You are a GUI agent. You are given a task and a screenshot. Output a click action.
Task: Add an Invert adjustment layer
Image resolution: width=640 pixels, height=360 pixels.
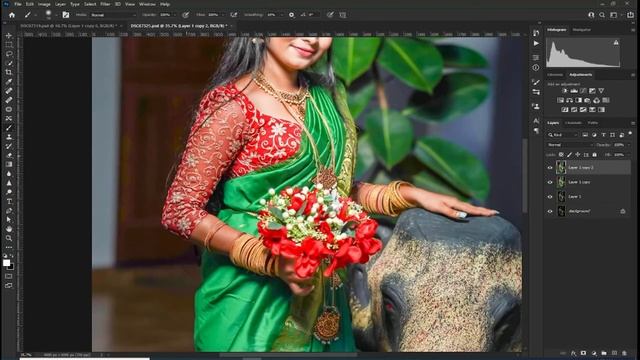tap(565, 109)
